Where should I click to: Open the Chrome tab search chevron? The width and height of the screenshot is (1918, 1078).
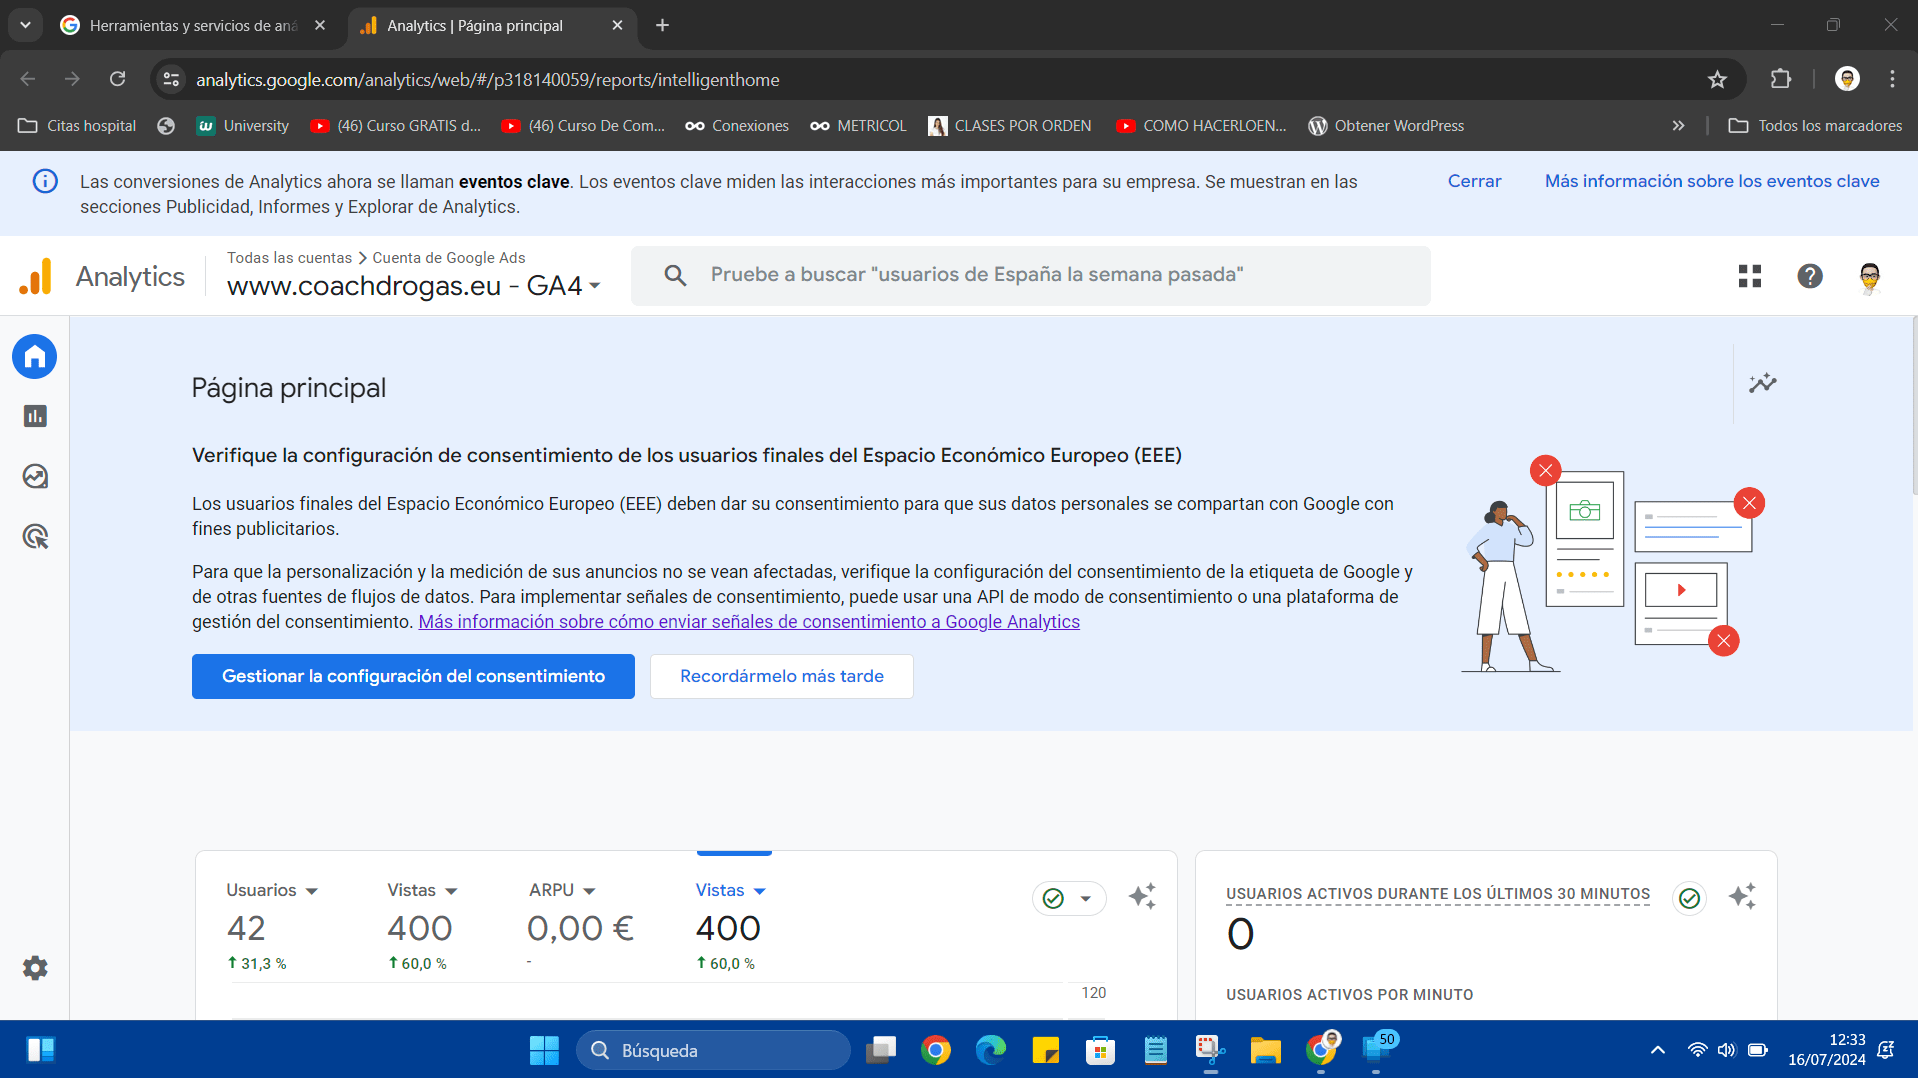click(x=25, y=25)
